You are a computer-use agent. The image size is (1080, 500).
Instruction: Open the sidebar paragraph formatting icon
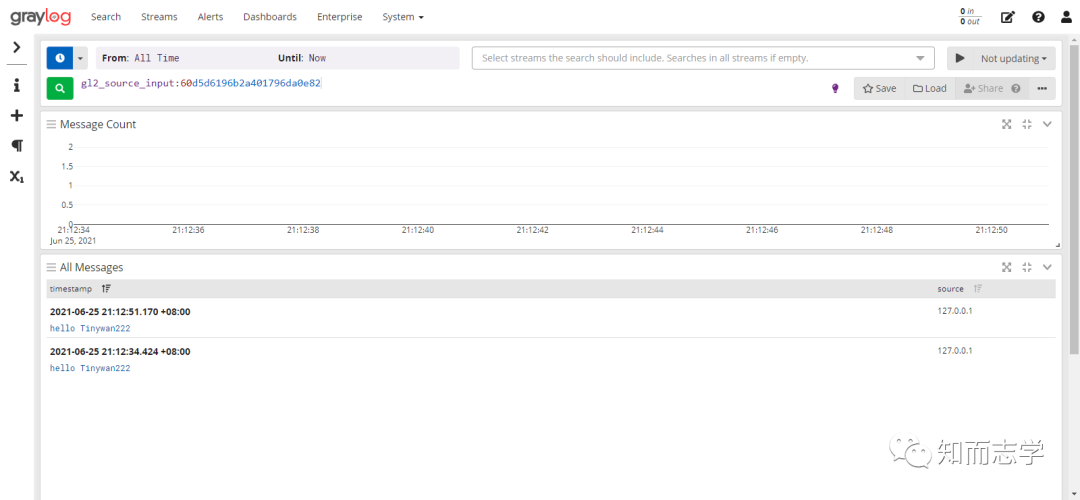[x=17, y=146]
